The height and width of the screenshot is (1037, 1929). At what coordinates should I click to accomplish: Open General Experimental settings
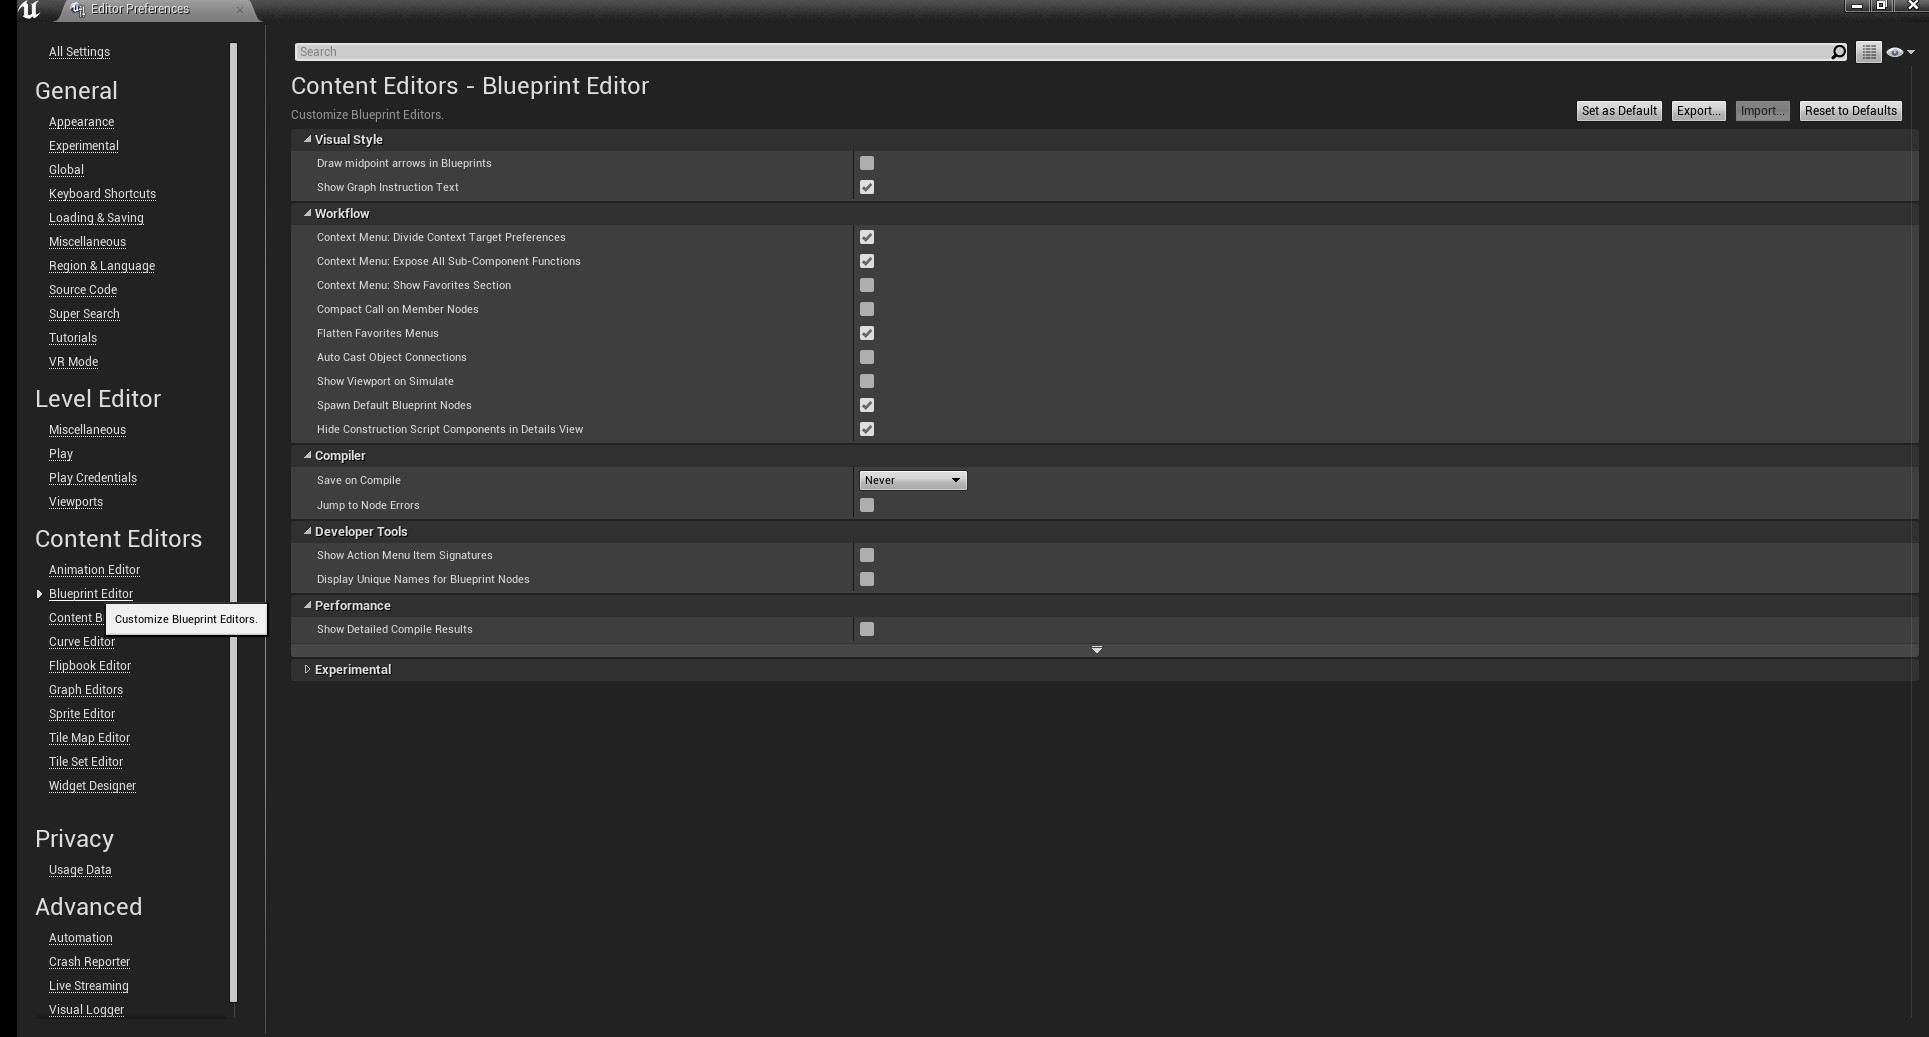pos(83,146)
